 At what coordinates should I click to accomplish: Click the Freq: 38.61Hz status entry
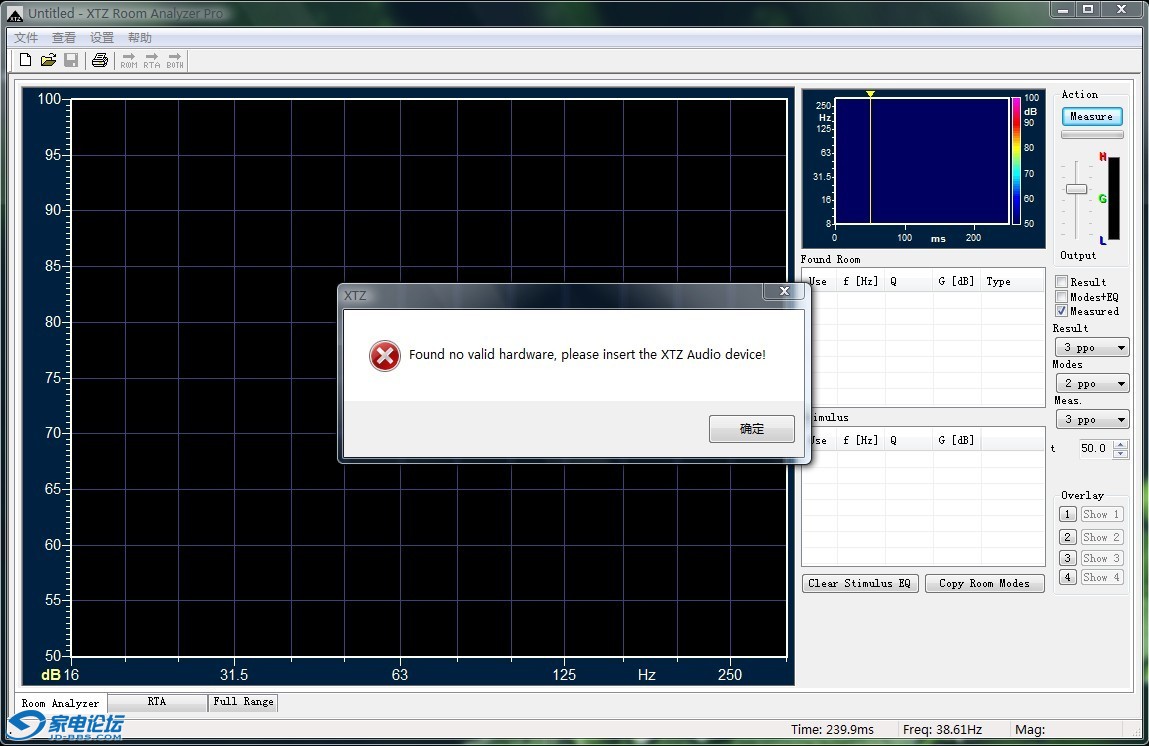click(x=942, y=730)
